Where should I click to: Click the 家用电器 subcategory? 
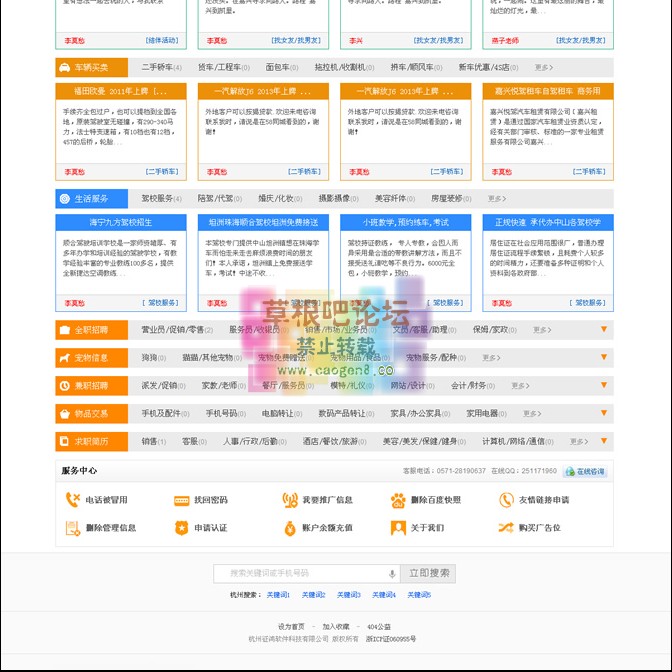click(486, 414)
